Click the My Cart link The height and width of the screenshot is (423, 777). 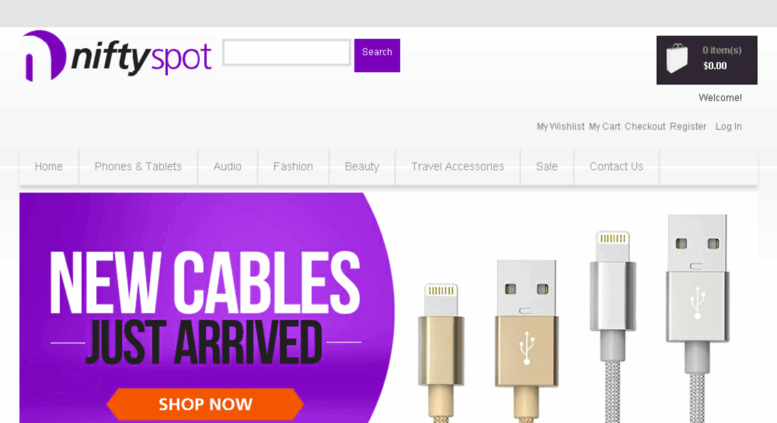(604, 126)
